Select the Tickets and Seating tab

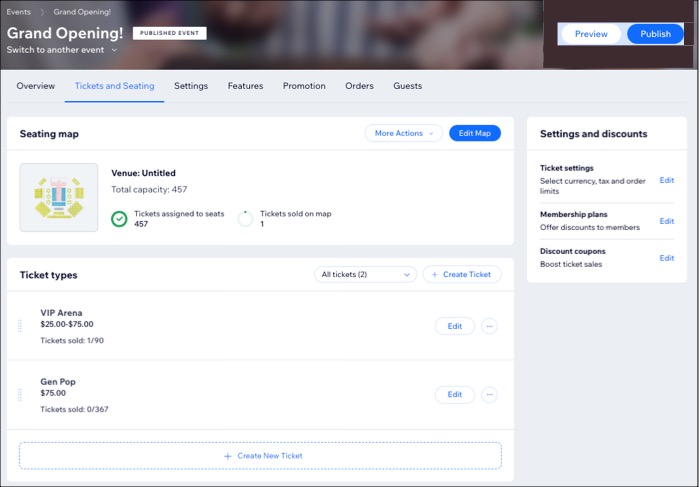(114, 86)
